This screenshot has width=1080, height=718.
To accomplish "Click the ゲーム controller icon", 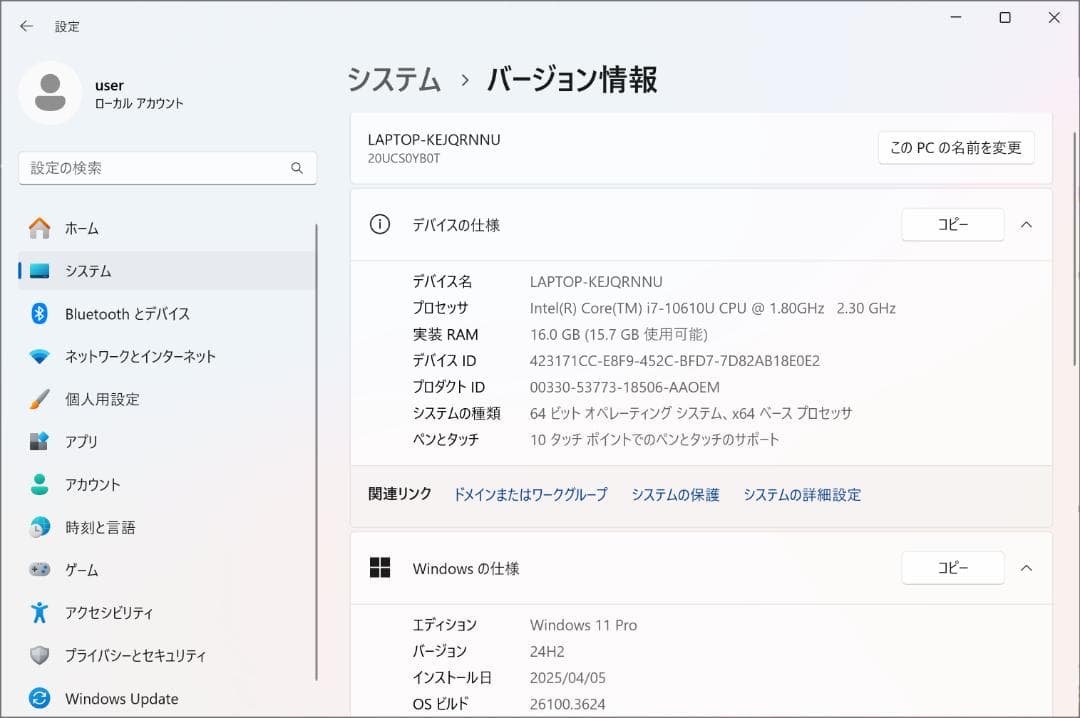I will (39, 570).
